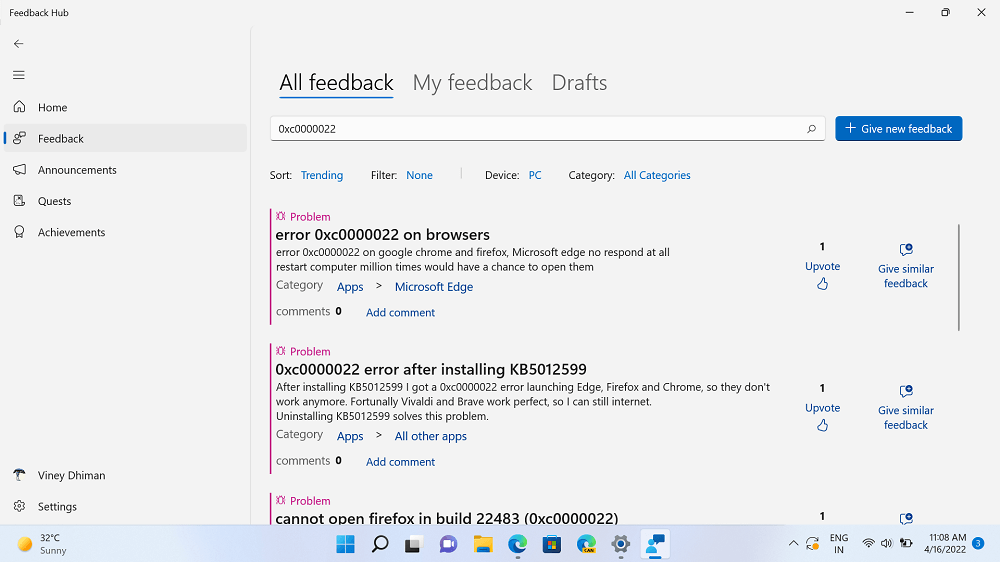Give similar feedback for browsers error

click(x=906, y=267)
